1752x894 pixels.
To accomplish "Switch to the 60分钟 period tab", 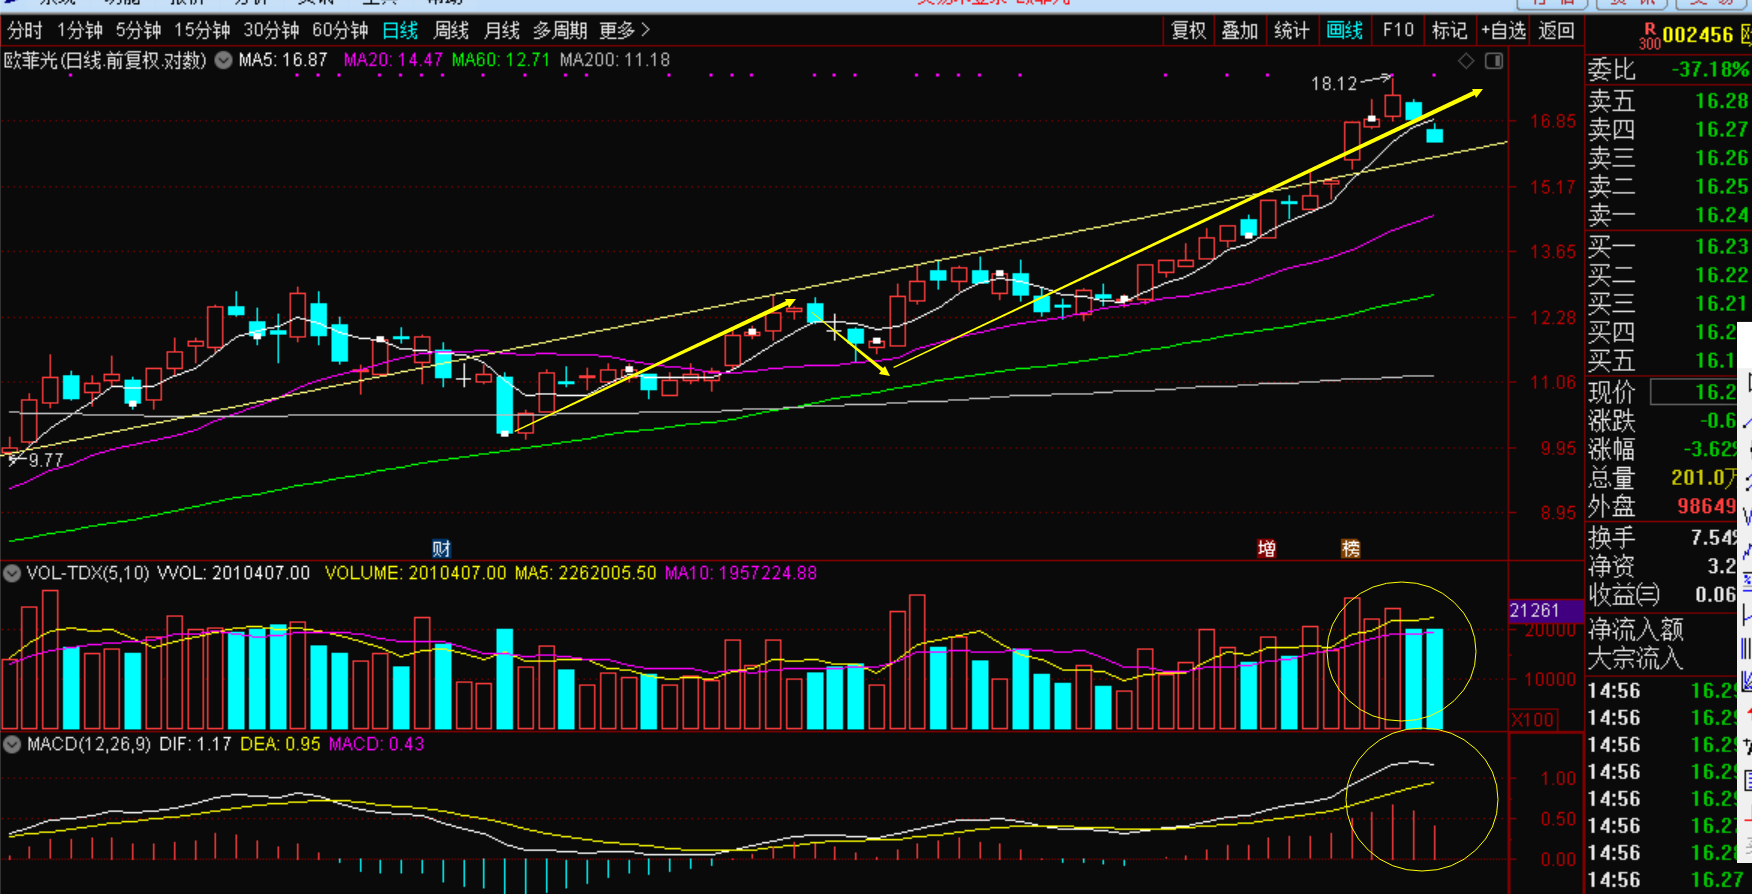I will click(x=340, y=30).
